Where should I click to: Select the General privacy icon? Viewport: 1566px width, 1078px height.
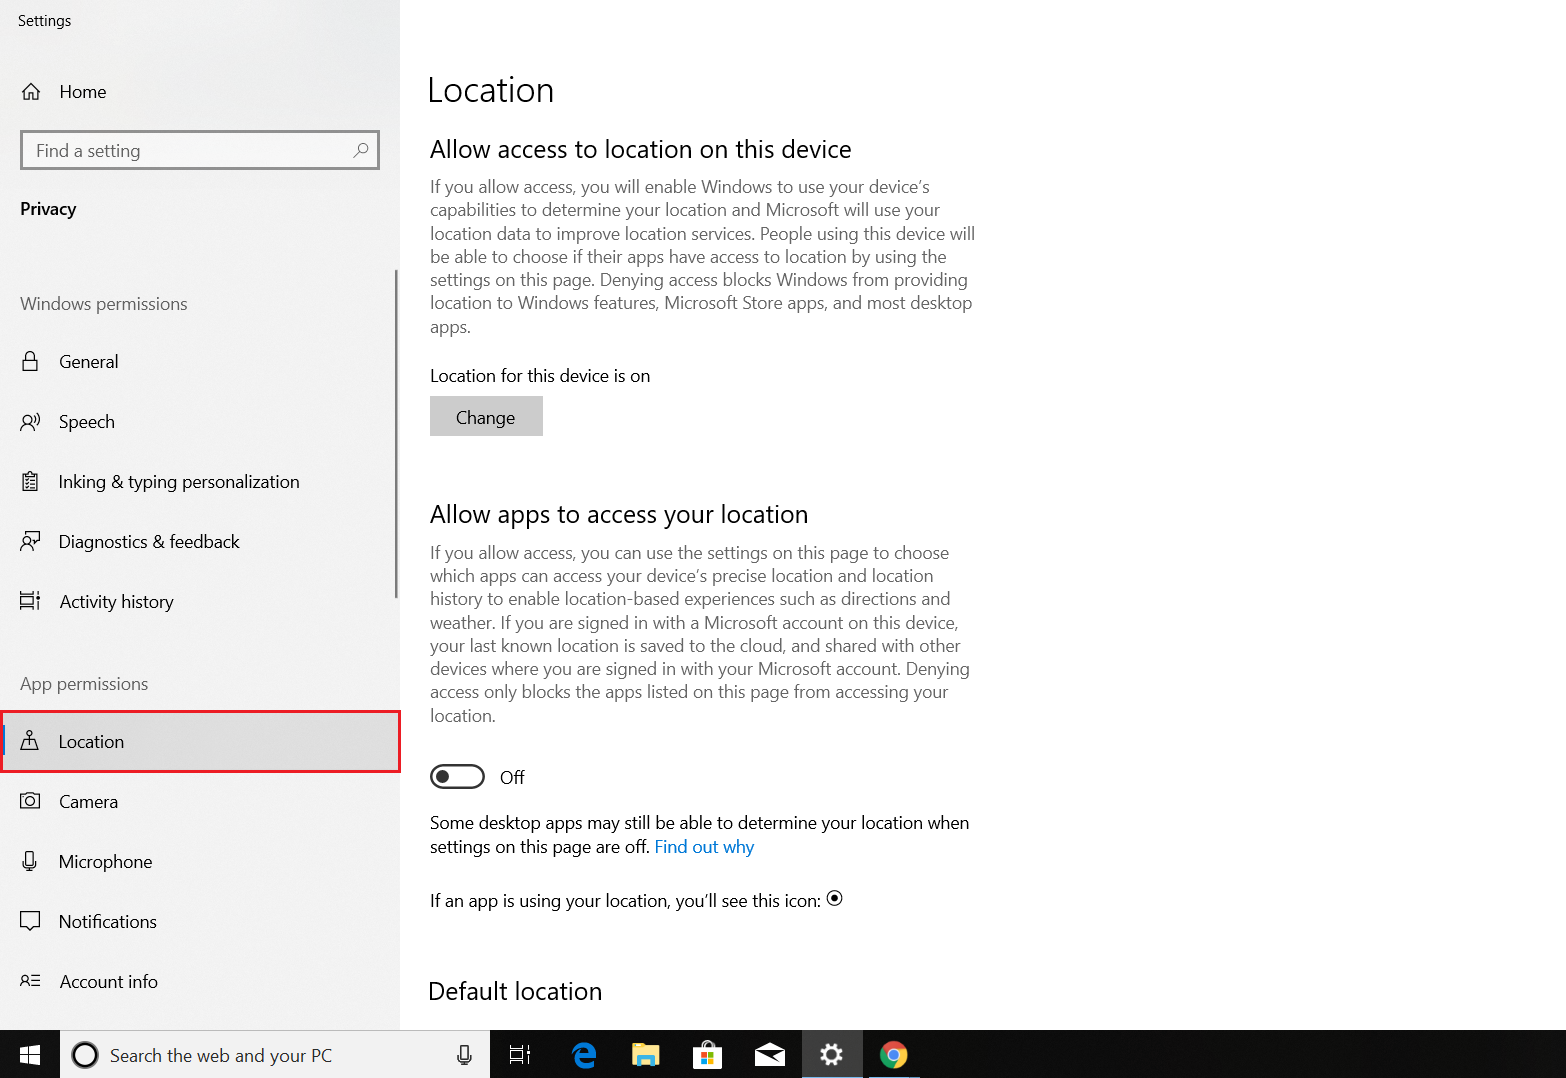click(30, 361)
